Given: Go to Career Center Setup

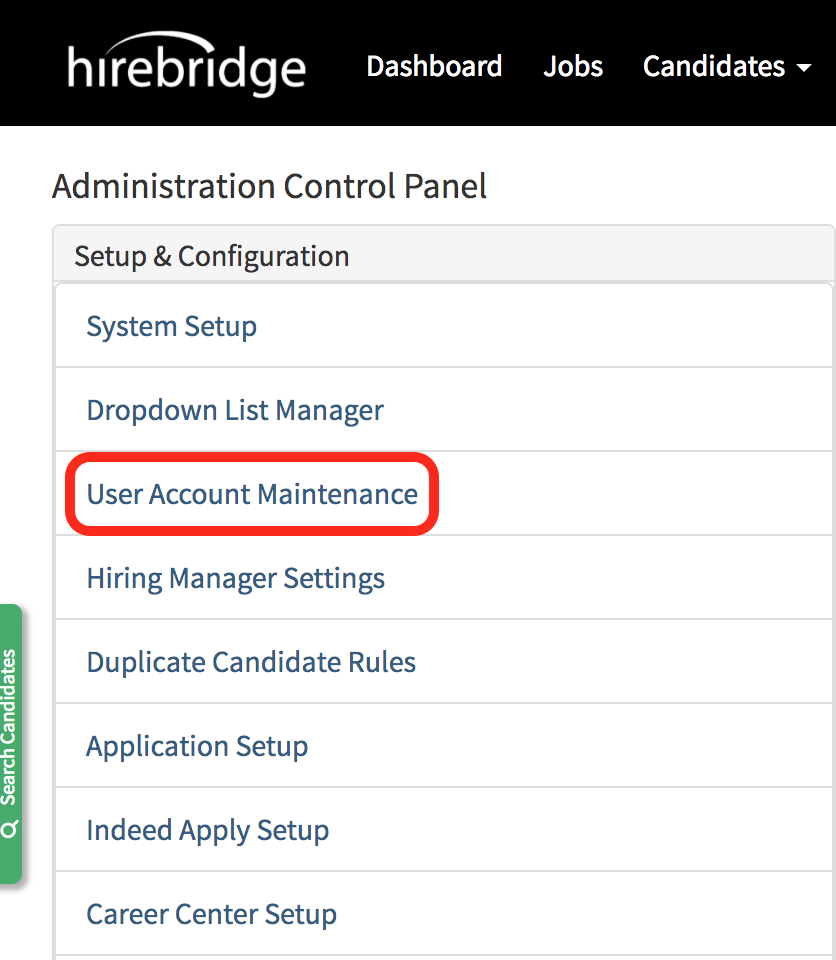Looking at the screenshot, I should pyautogui.click(x=211, y=914).
